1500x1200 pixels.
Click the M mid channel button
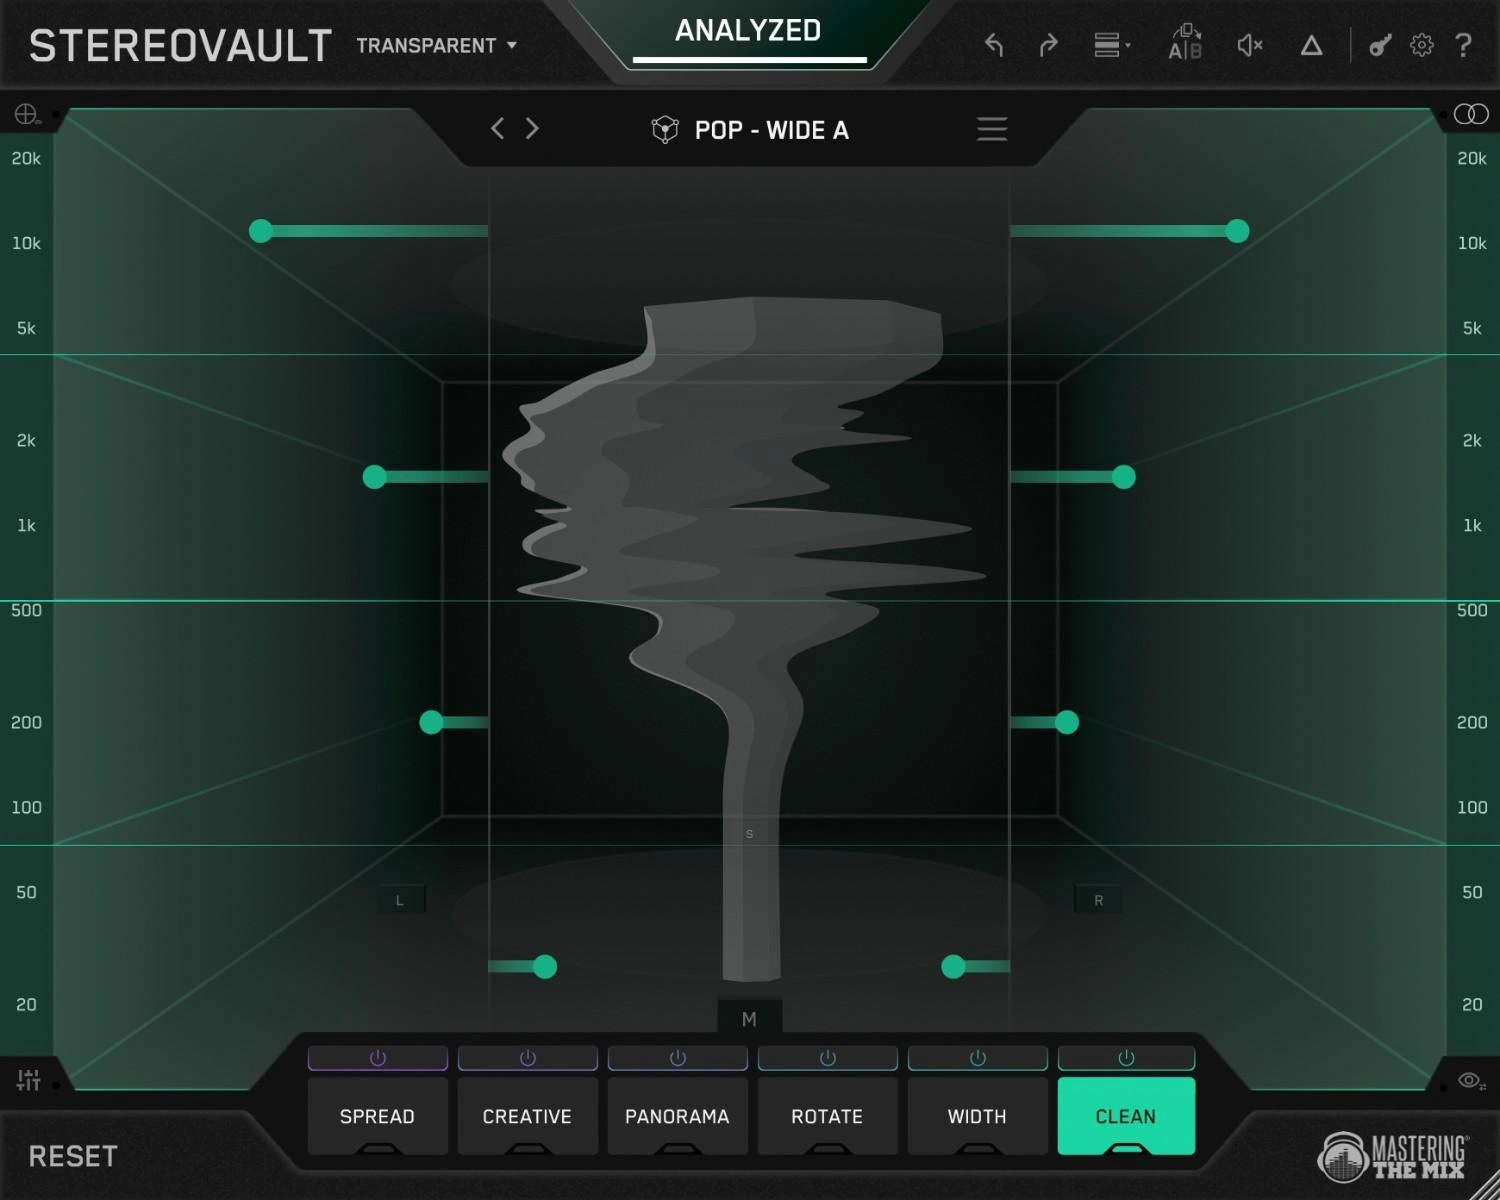749,1019
